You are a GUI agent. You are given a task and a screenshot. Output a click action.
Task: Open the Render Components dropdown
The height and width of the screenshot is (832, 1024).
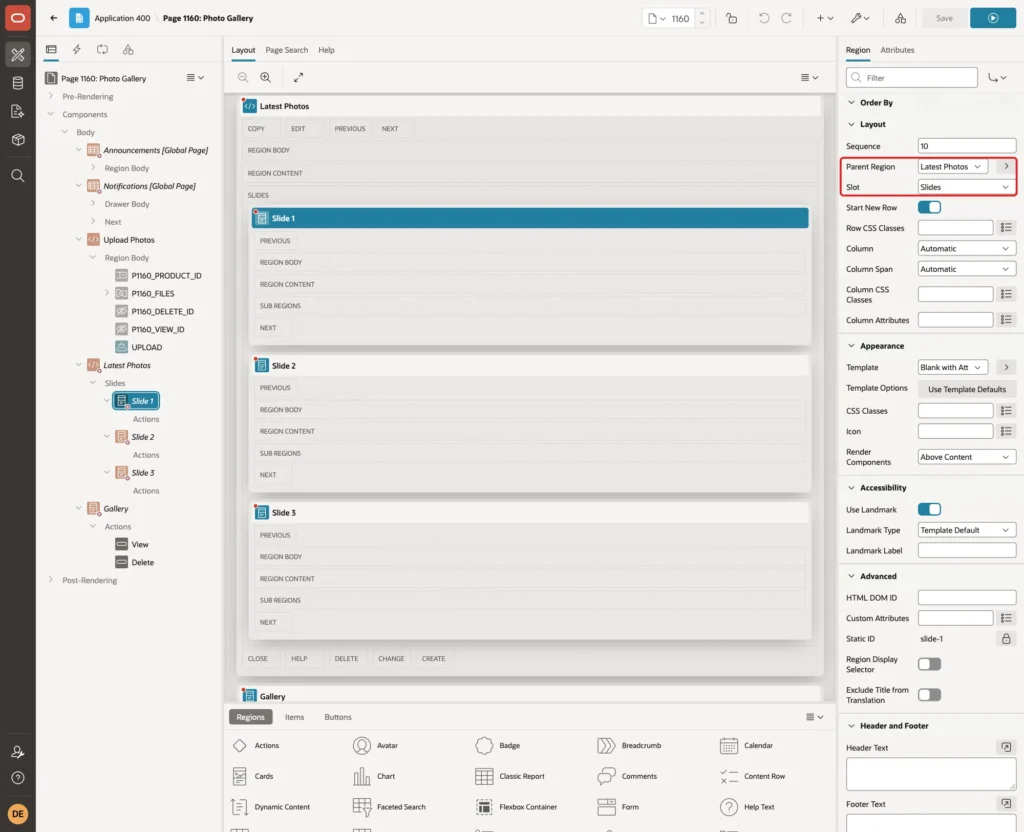(x=967, y=457)
